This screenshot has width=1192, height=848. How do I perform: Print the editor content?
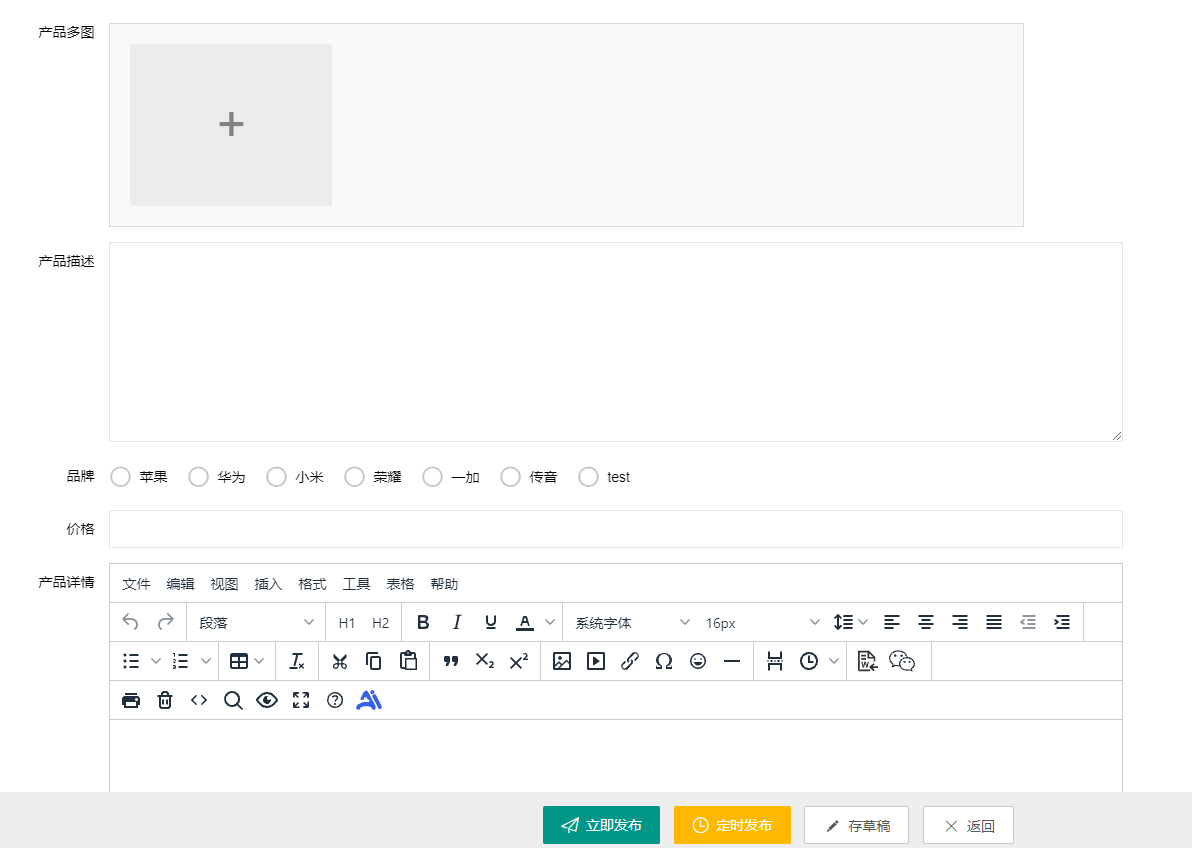(131, 700)
